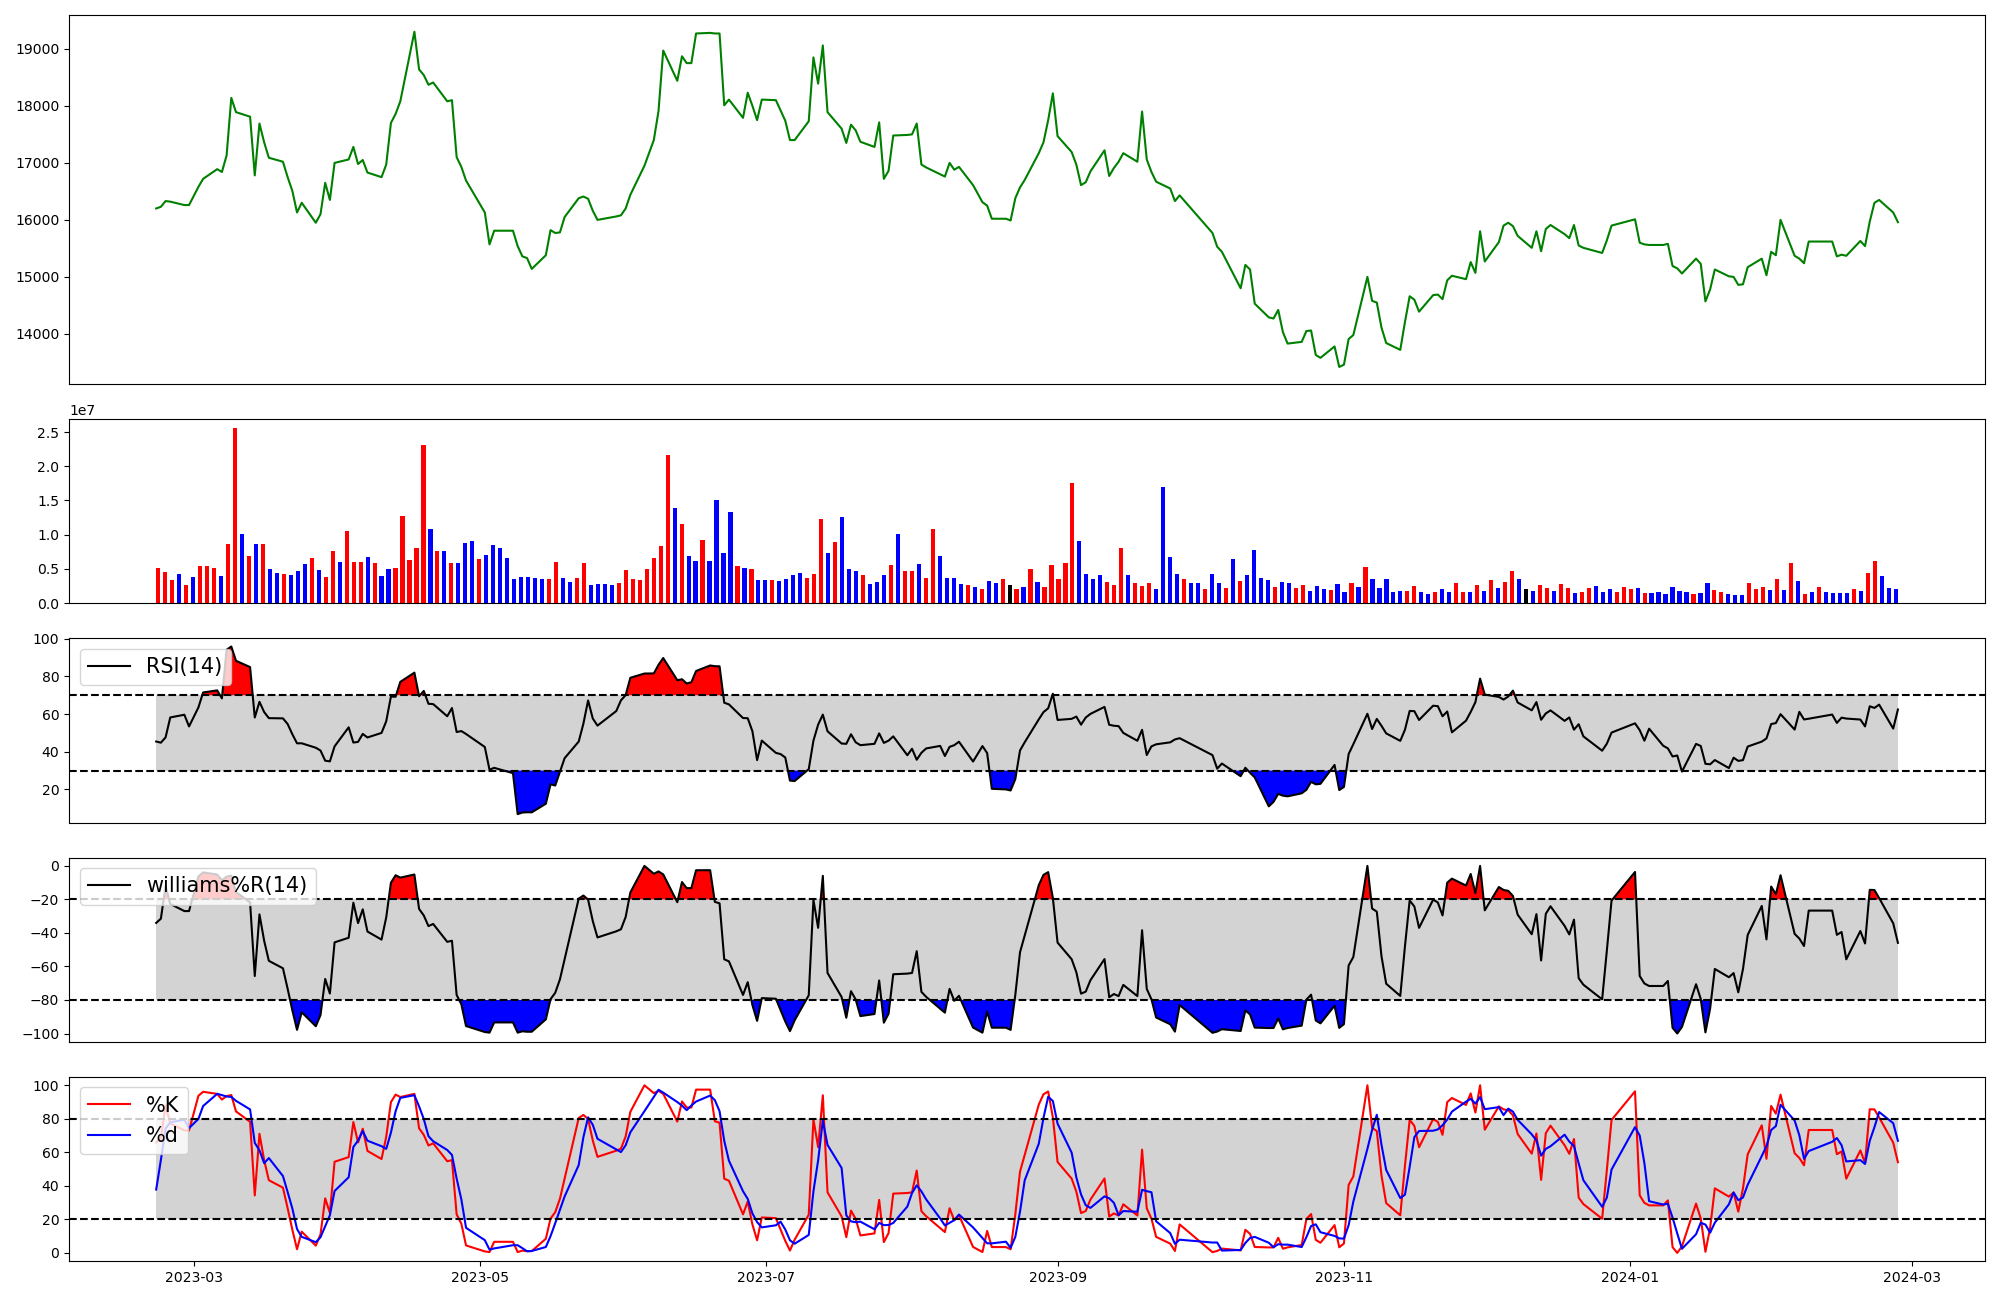Image resolution: width=2000 pixels, height=1300 pixels.
Task: Click the 2024-01 x-axis date label
Action: [x=1631, y=1276]
